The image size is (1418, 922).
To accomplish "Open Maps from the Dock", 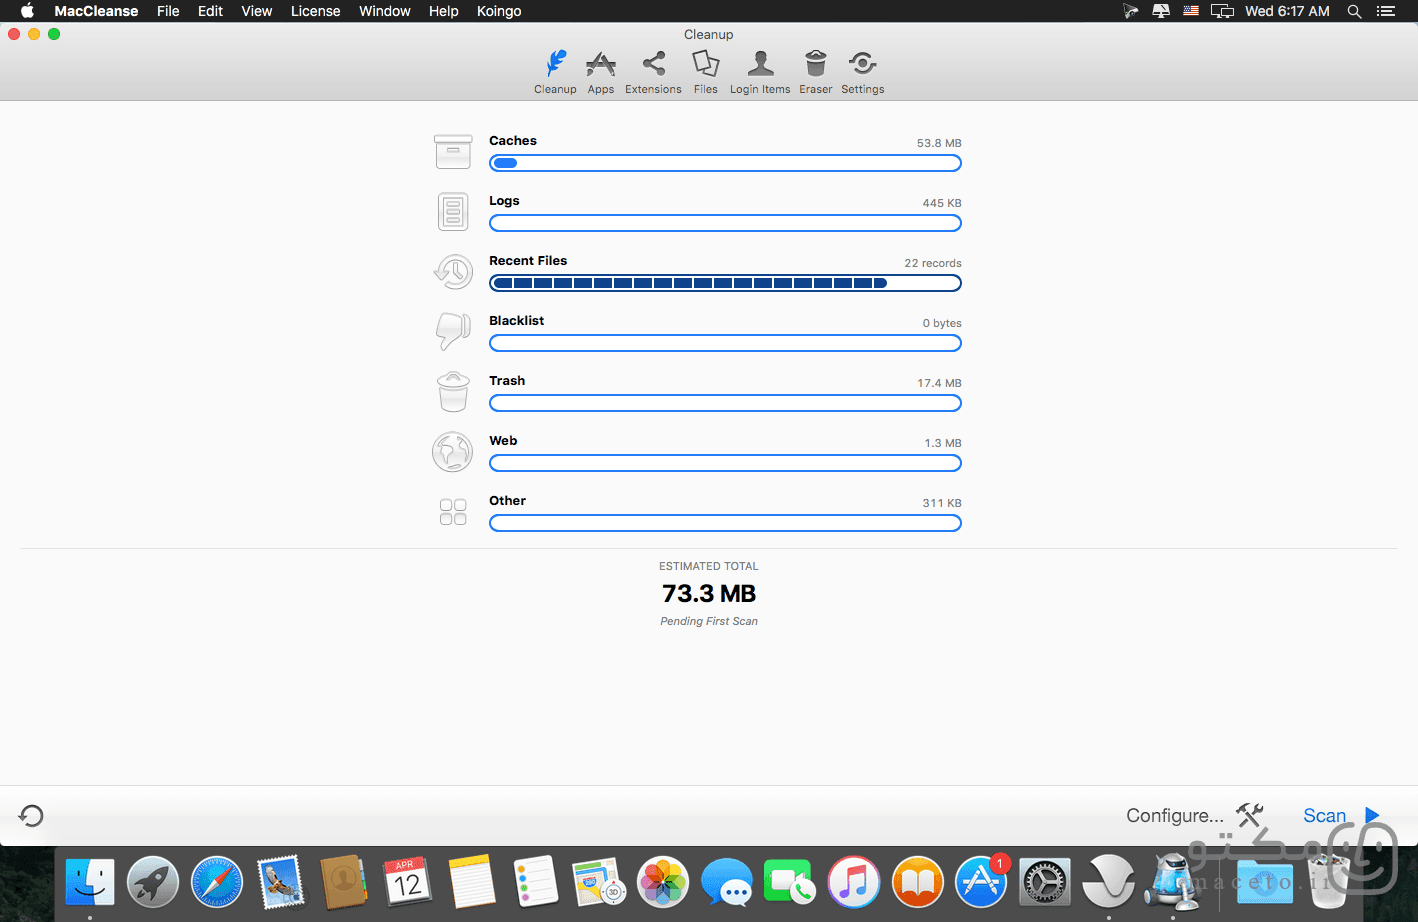I will click(x=599, y=883).
